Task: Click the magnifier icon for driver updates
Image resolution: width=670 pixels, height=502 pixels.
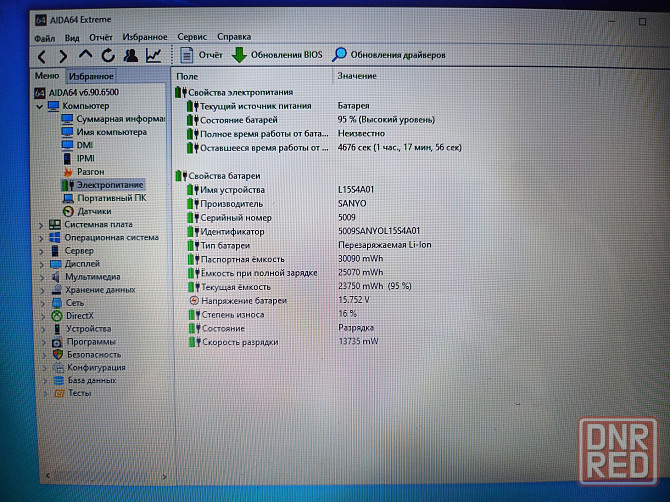Action: coord(340,54)
